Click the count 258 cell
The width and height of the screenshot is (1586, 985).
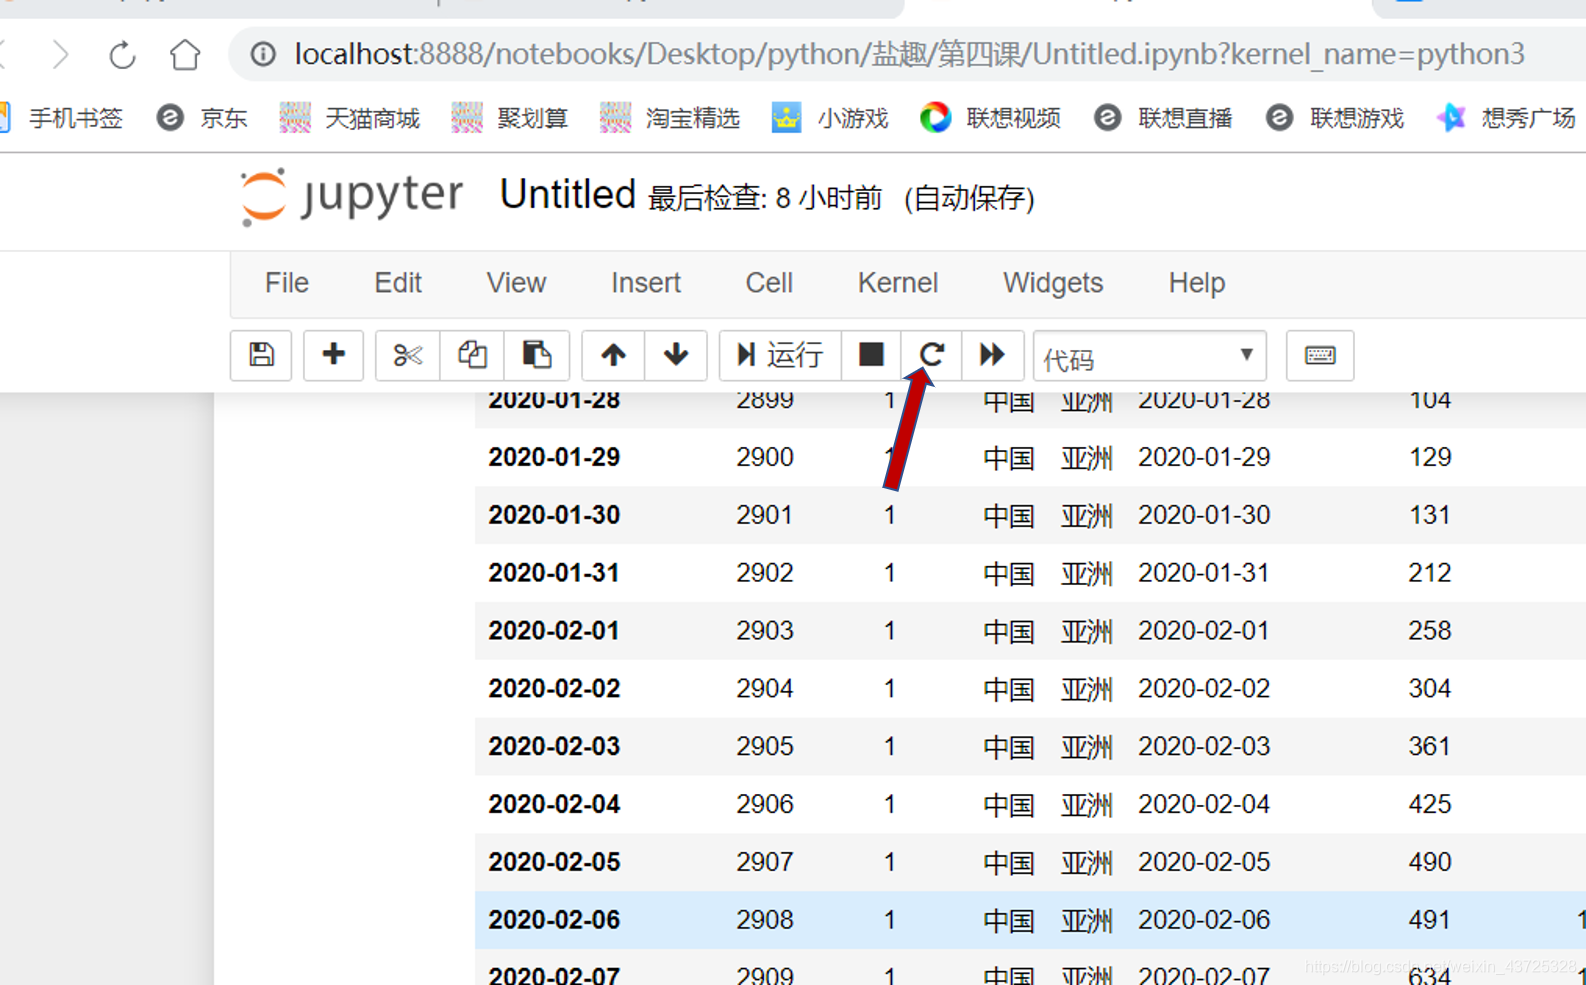[x=1430, y=631]
